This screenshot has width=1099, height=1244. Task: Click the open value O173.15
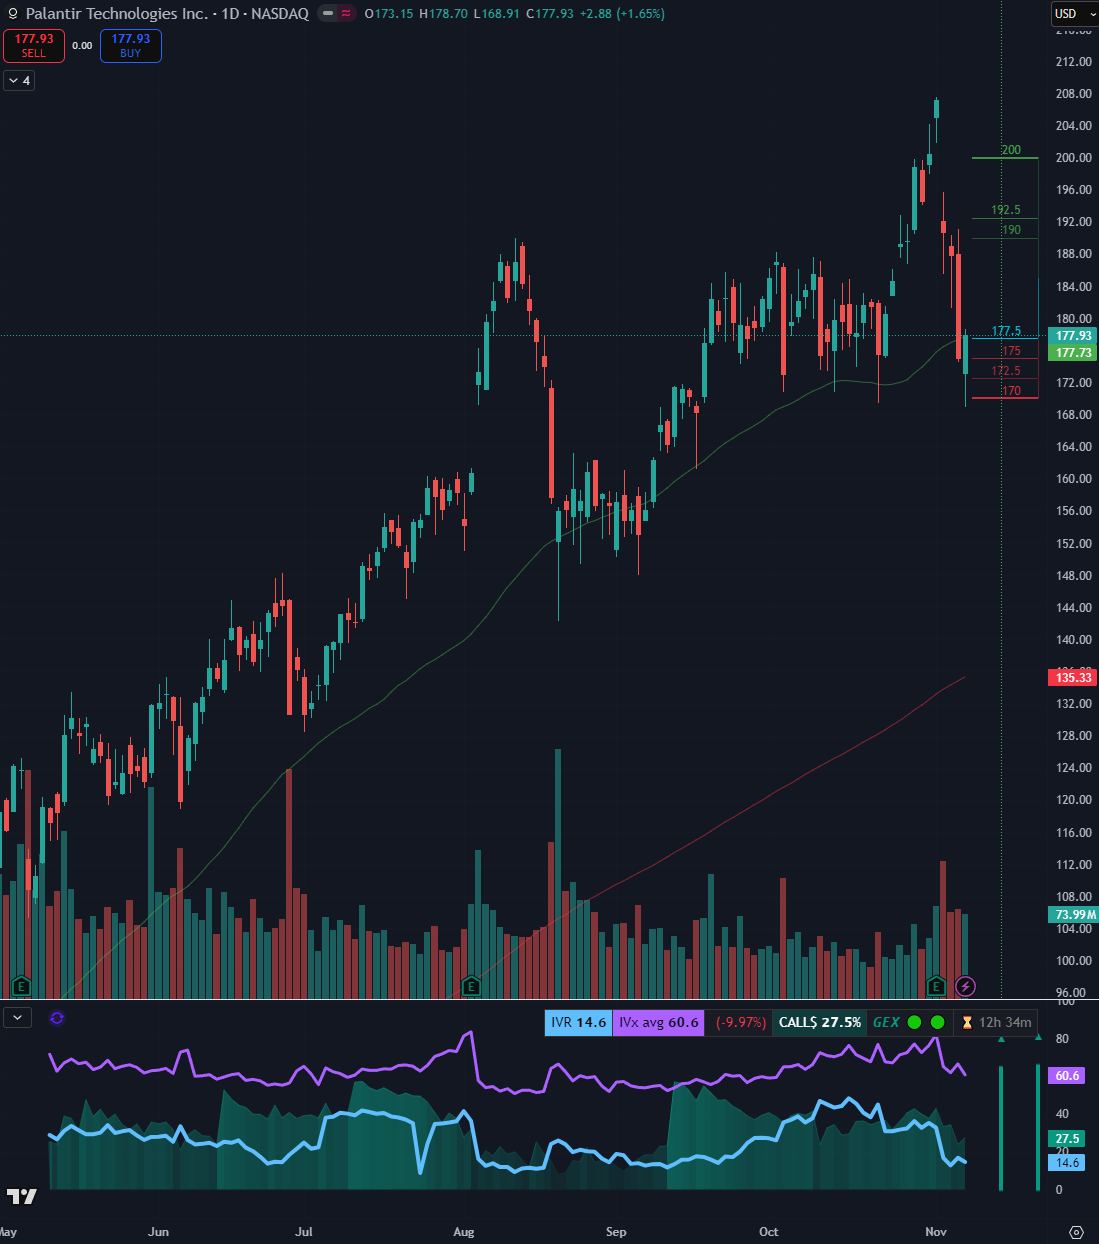pos(389,14)
